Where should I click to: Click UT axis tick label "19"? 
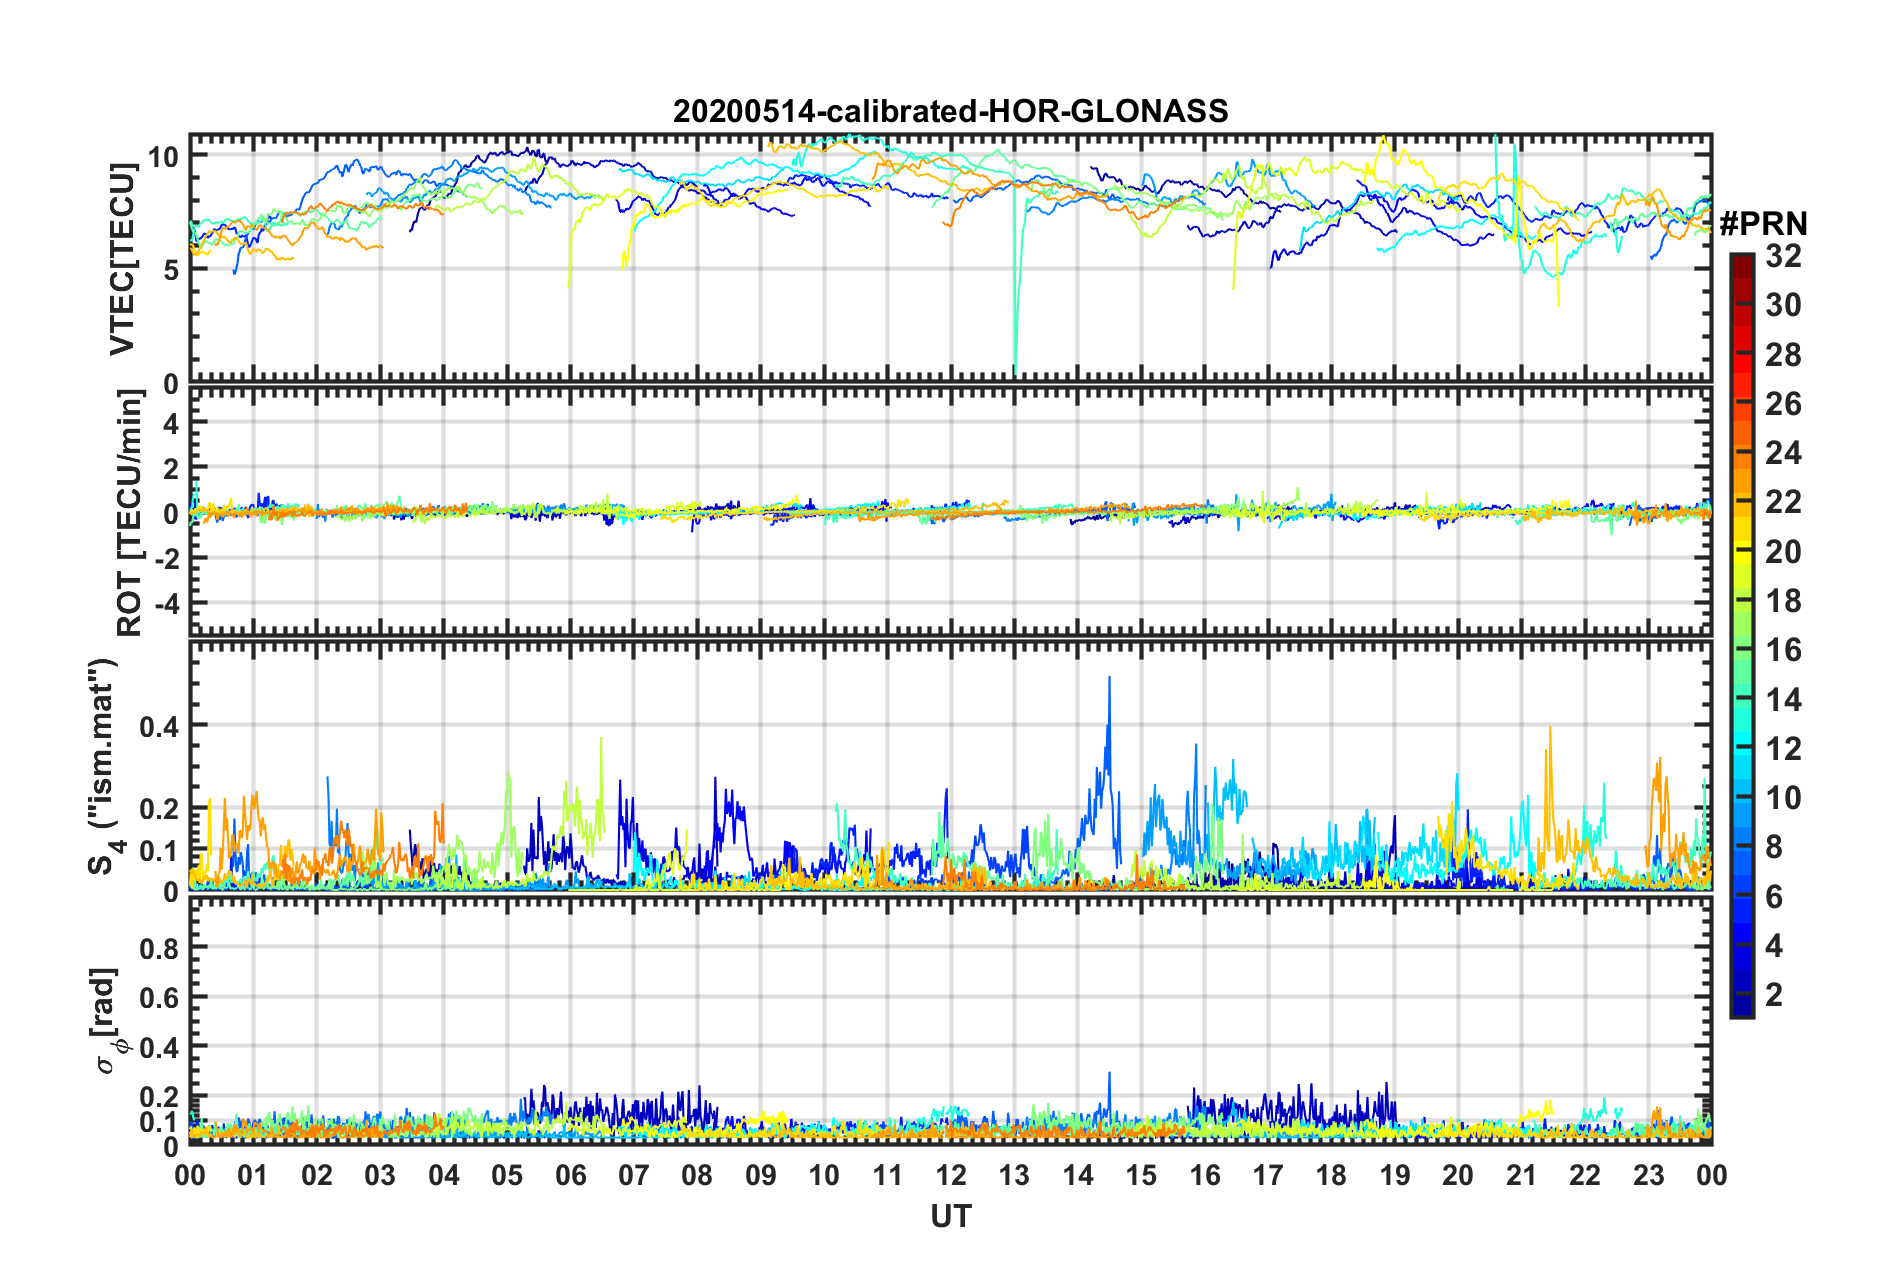1395,1175
